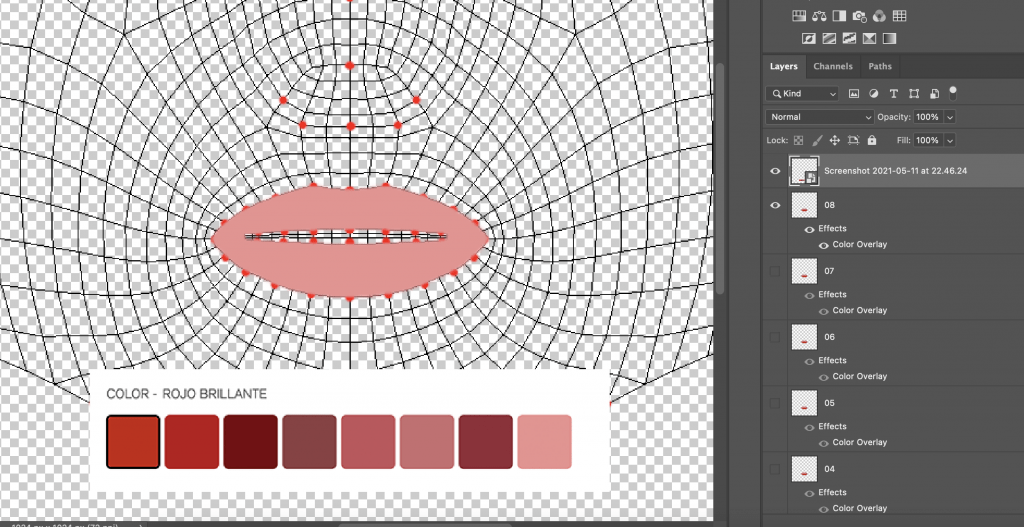Filter layers by adjustment layers icon

pos(874,93)
